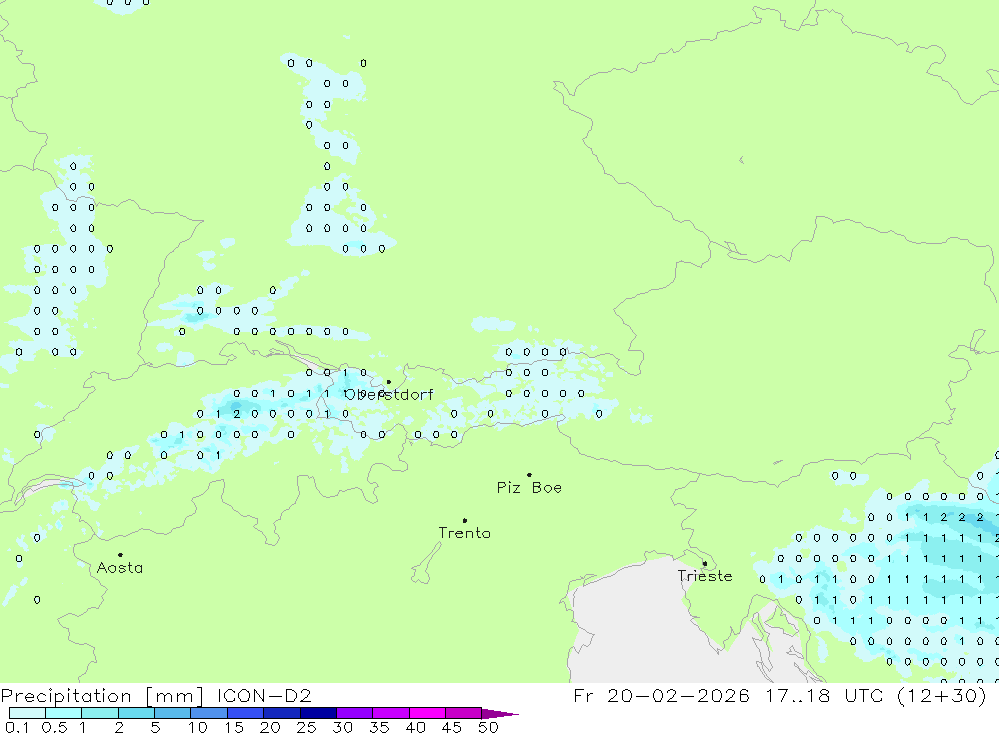Click the Trento city label

pos(465,533)
